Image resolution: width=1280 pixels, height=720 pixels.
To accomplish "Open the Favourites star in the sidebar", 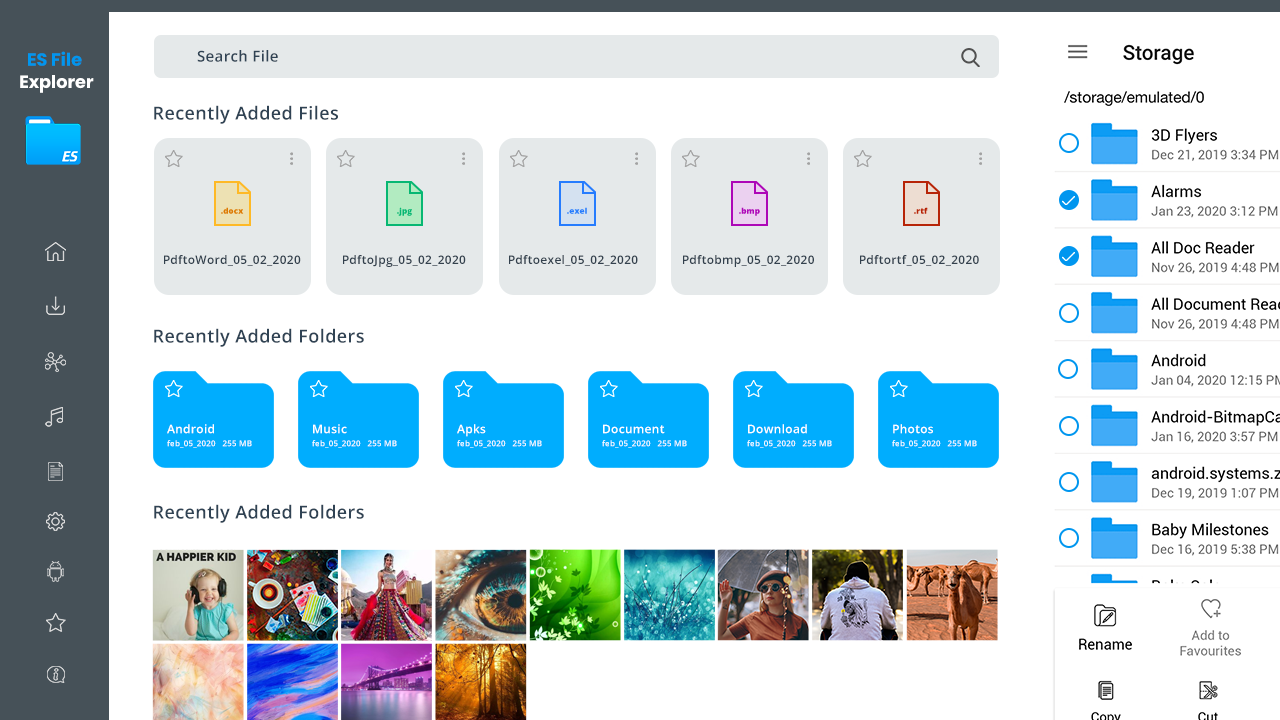I will 55,623.
